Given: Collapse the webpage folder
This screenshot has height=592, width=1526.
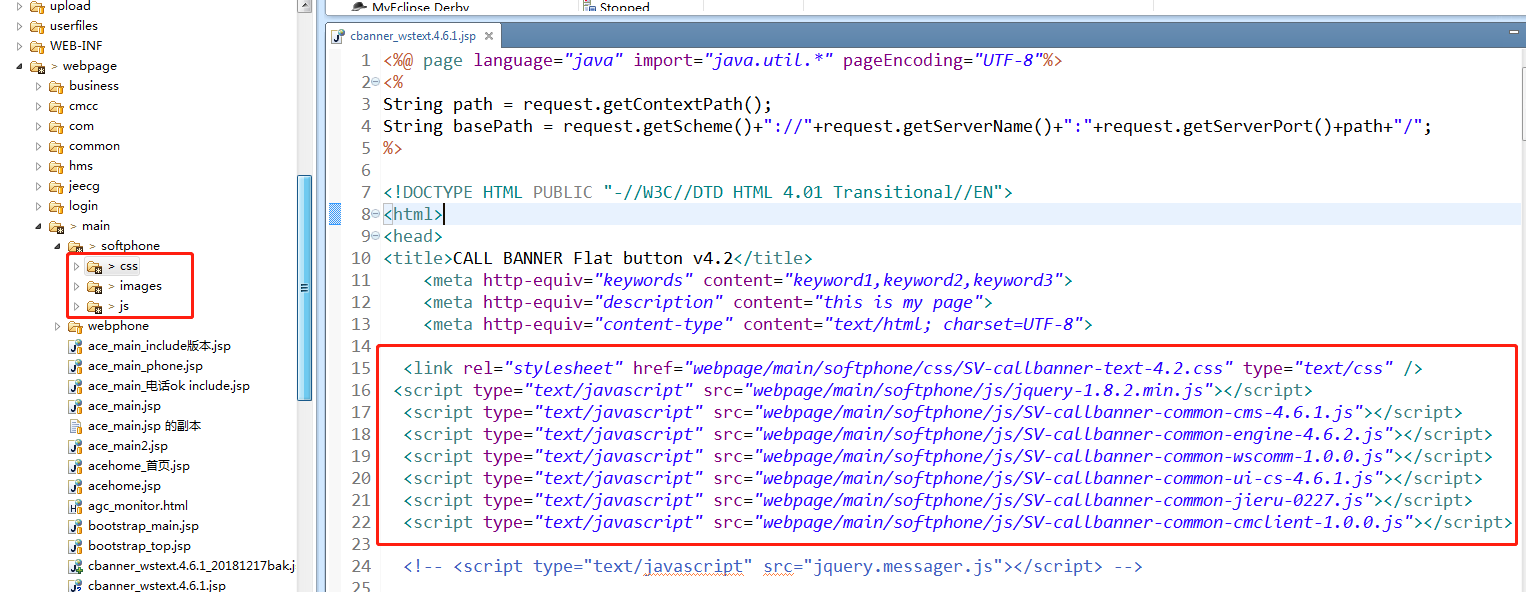Looking at the screenshot, I should (20, 66).
